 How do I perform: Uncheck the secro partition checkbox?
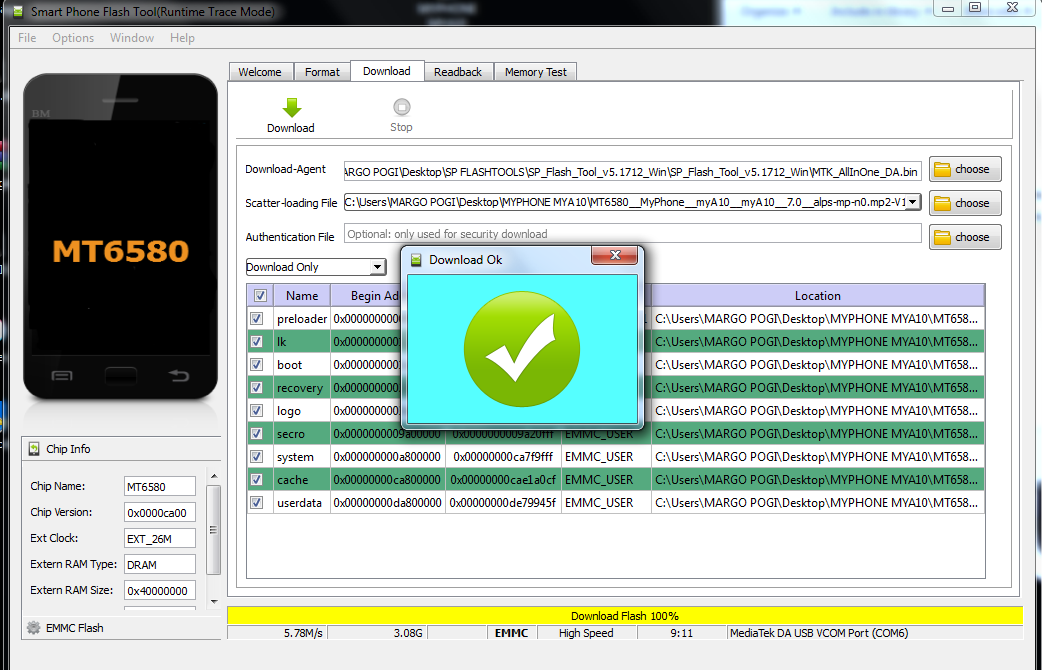click(x=257, y=433)
